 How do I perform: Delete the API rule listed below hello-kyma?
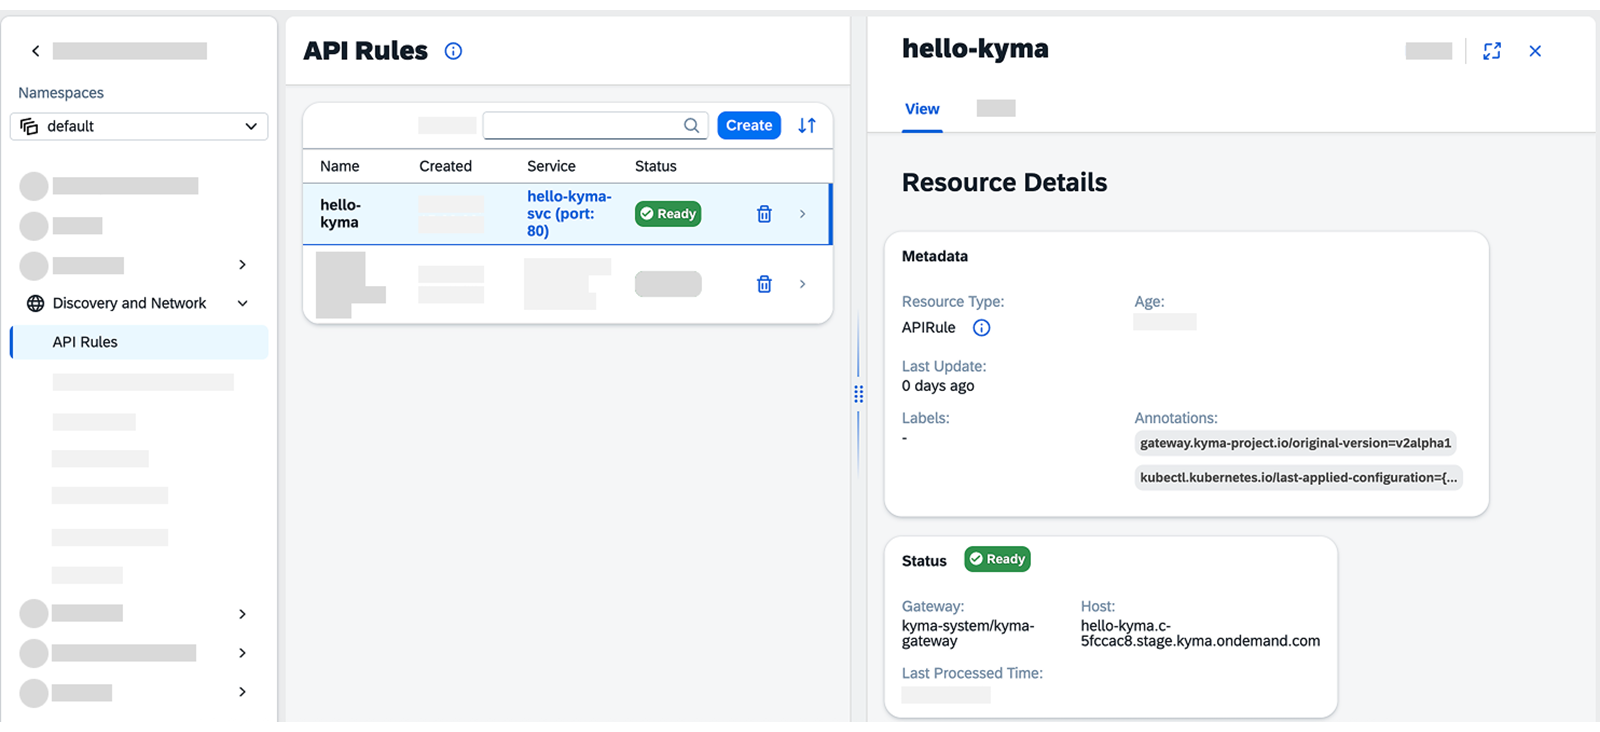tap(764, 284)
